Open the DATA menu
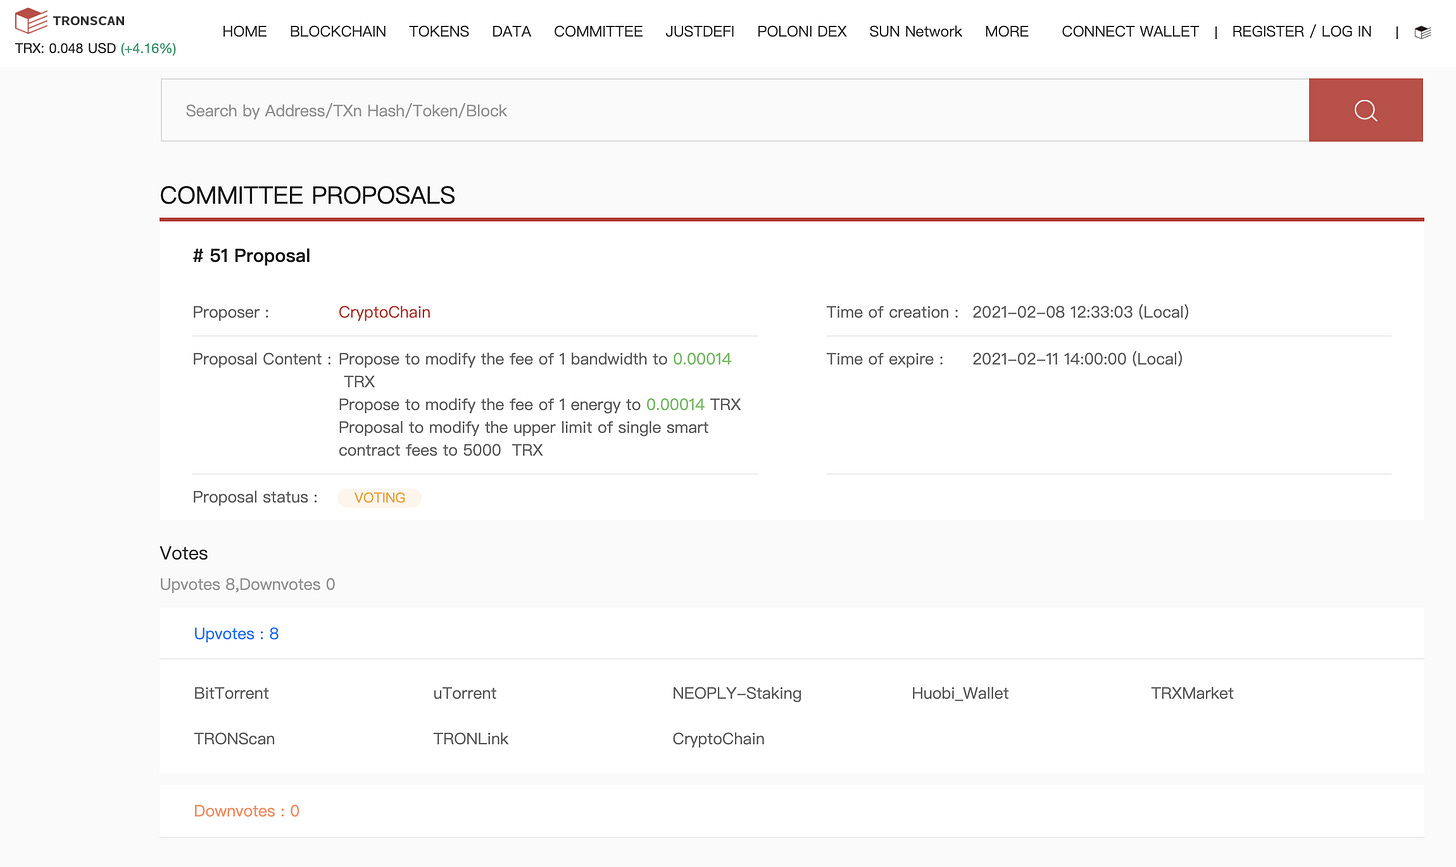The image size is (1456, 867). pos(511,32)
